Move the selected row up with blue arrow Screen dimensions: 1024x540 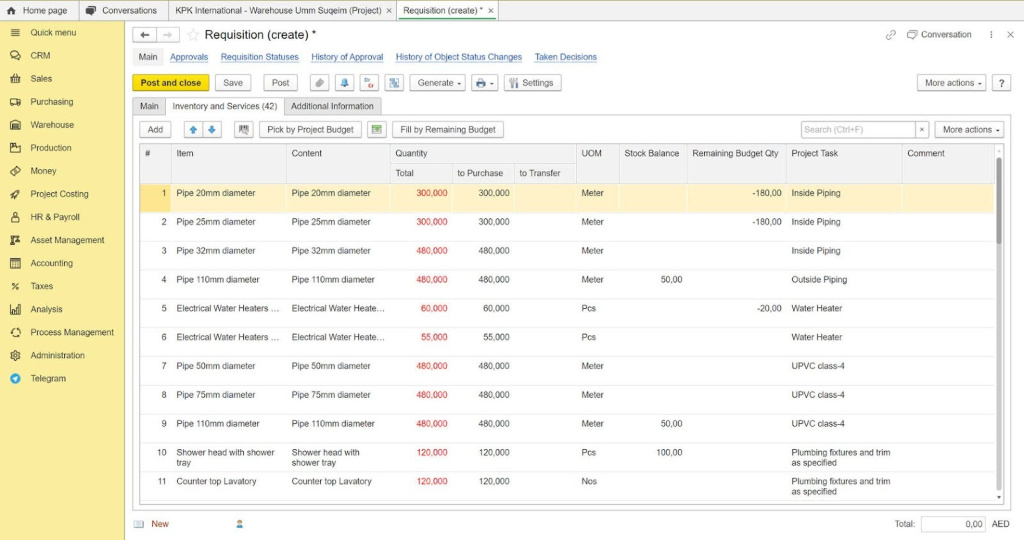(x=193, y=130)
